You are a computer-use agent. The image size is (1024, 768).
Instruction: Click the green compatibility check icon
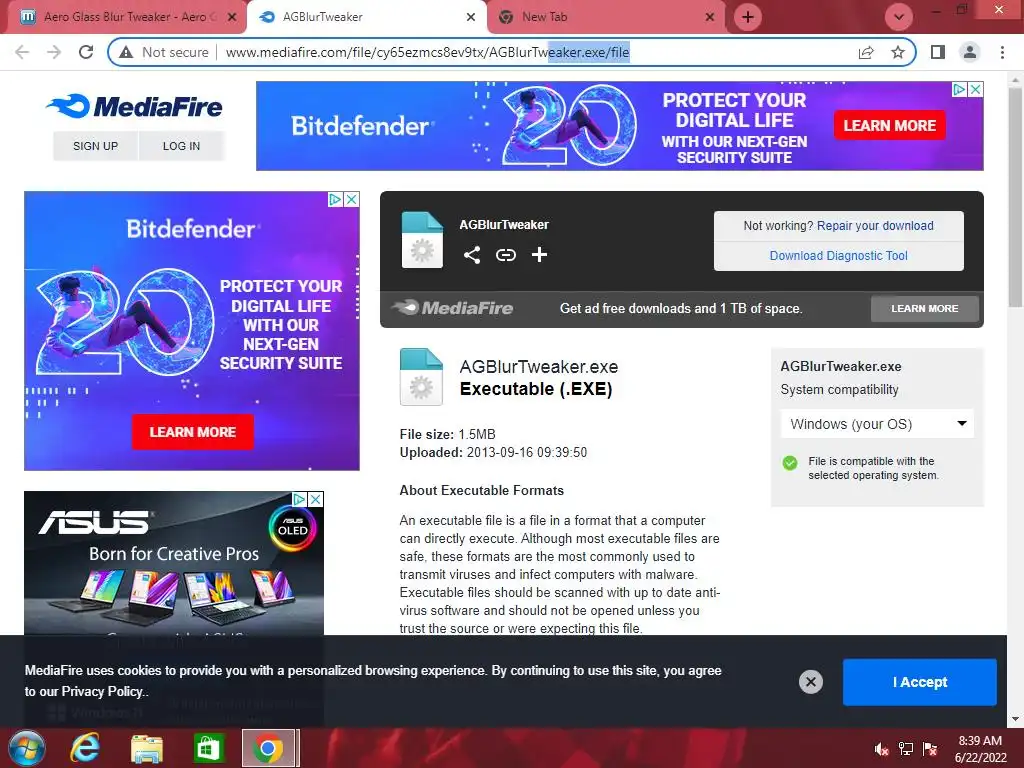(x=790, y=463)
